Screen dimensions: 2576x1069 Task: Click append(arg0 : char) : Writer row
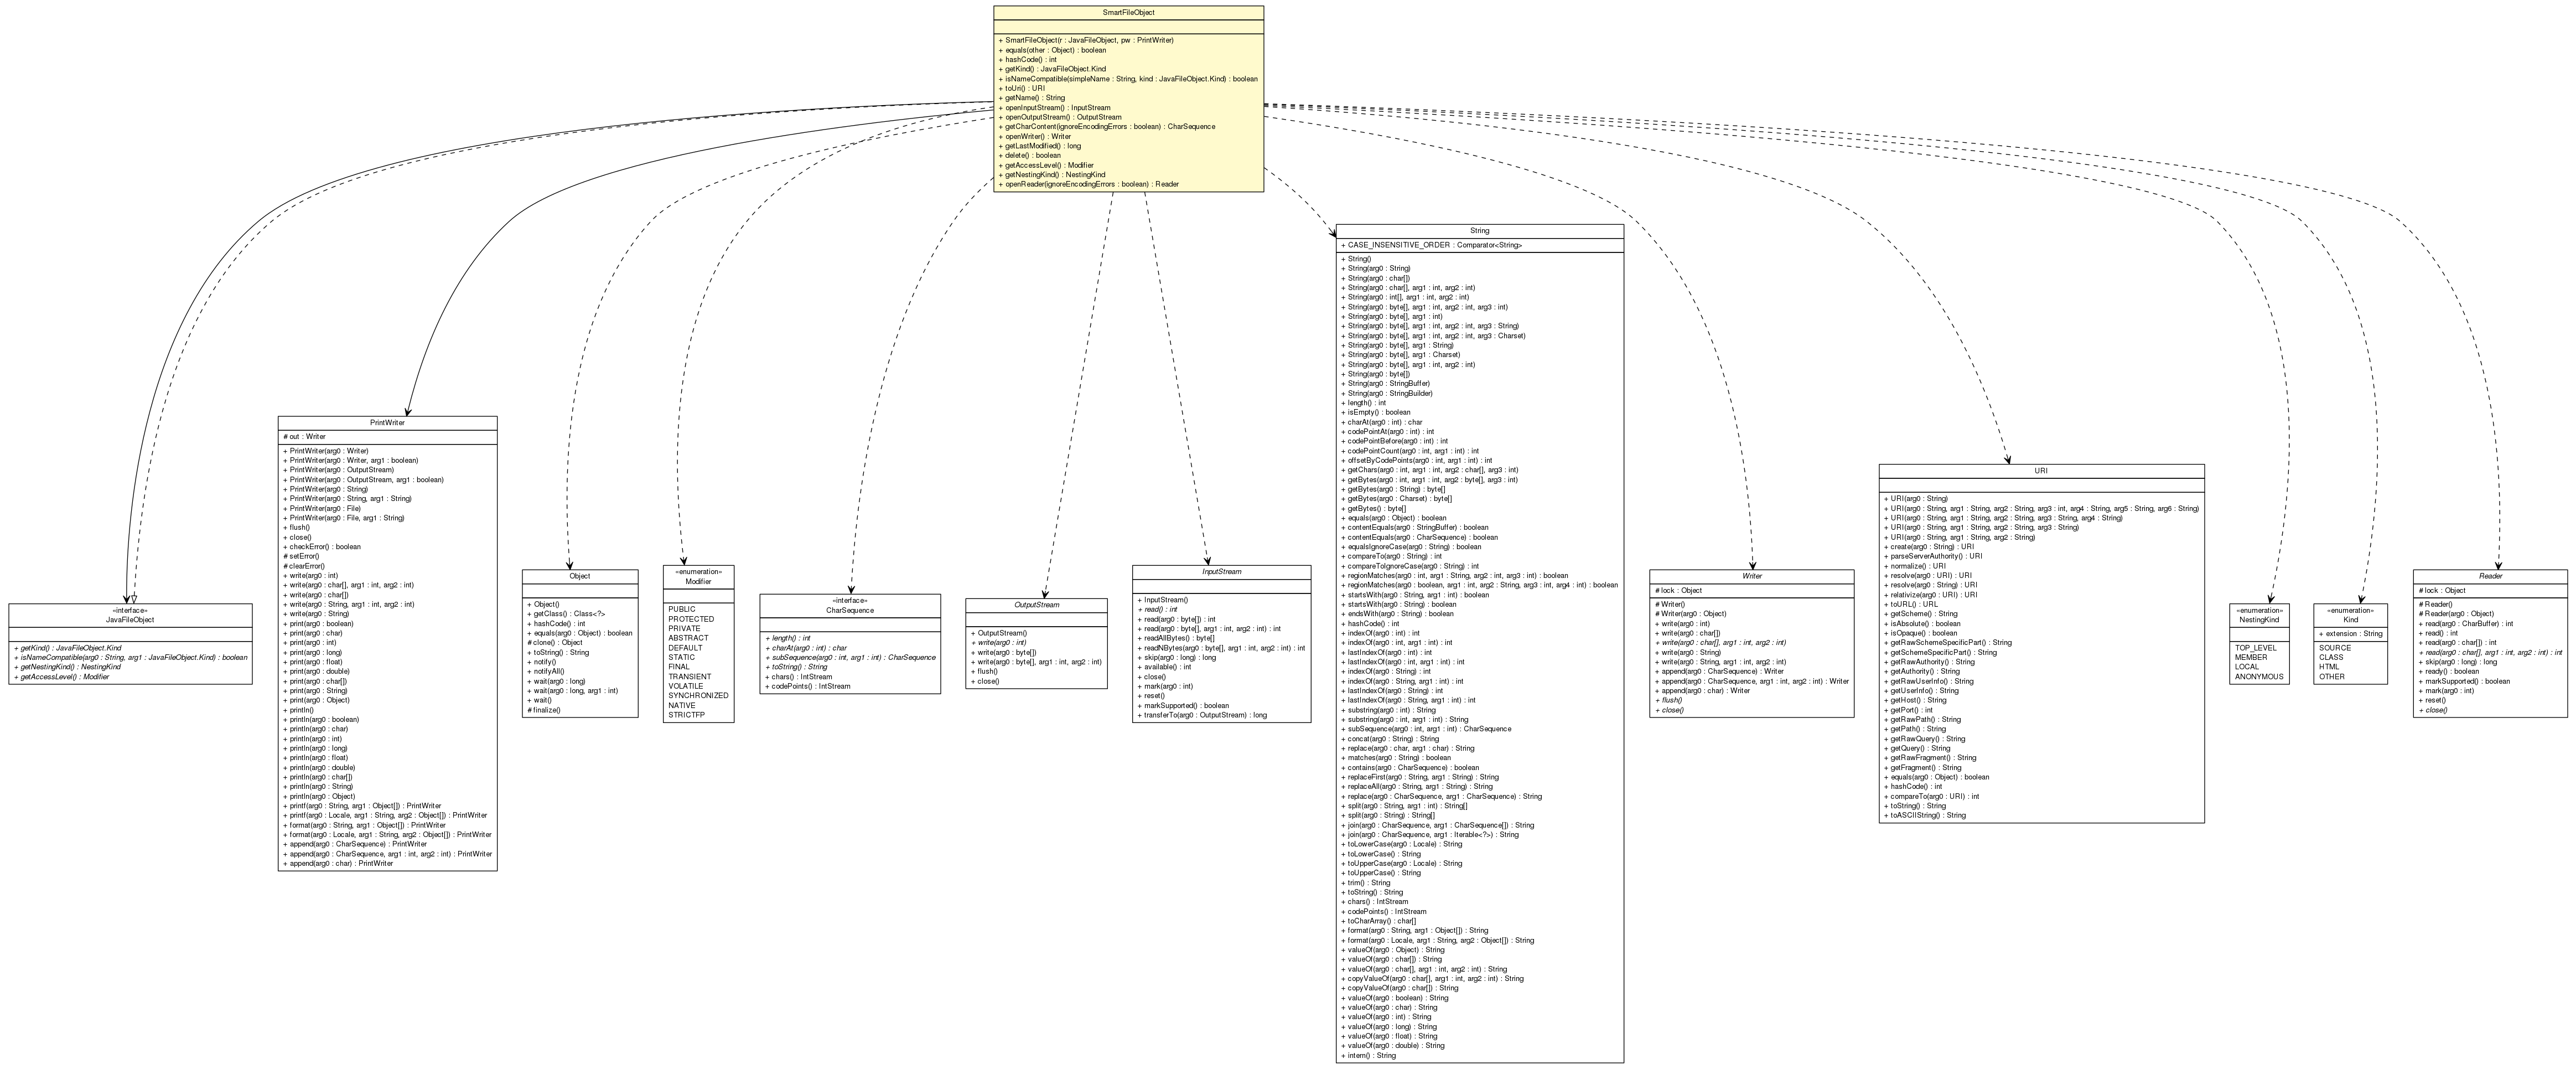[x=1702, y=691]
